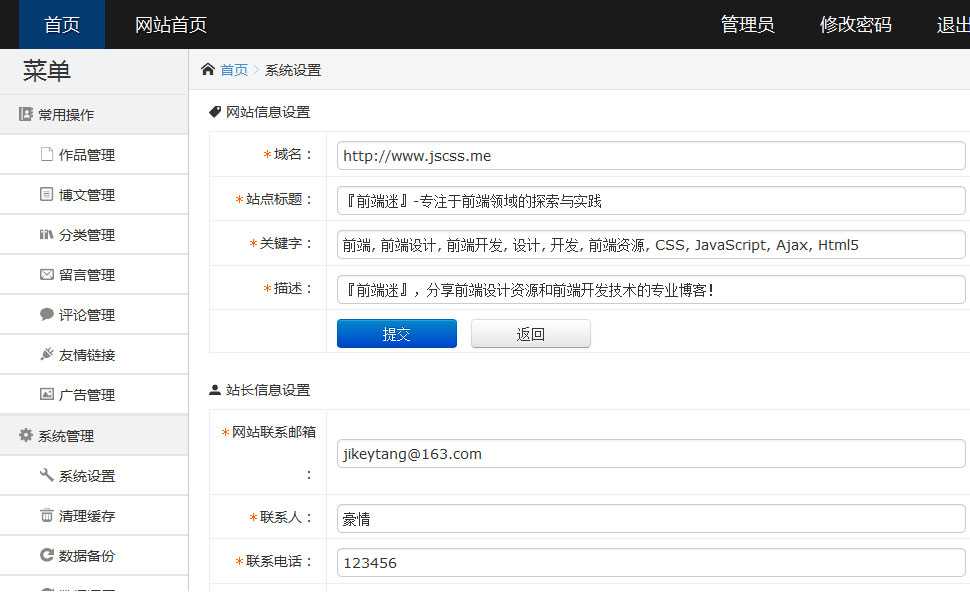Click the blue 提交 button
This screenshot has width=970, height=605.
tap(397, 334)
